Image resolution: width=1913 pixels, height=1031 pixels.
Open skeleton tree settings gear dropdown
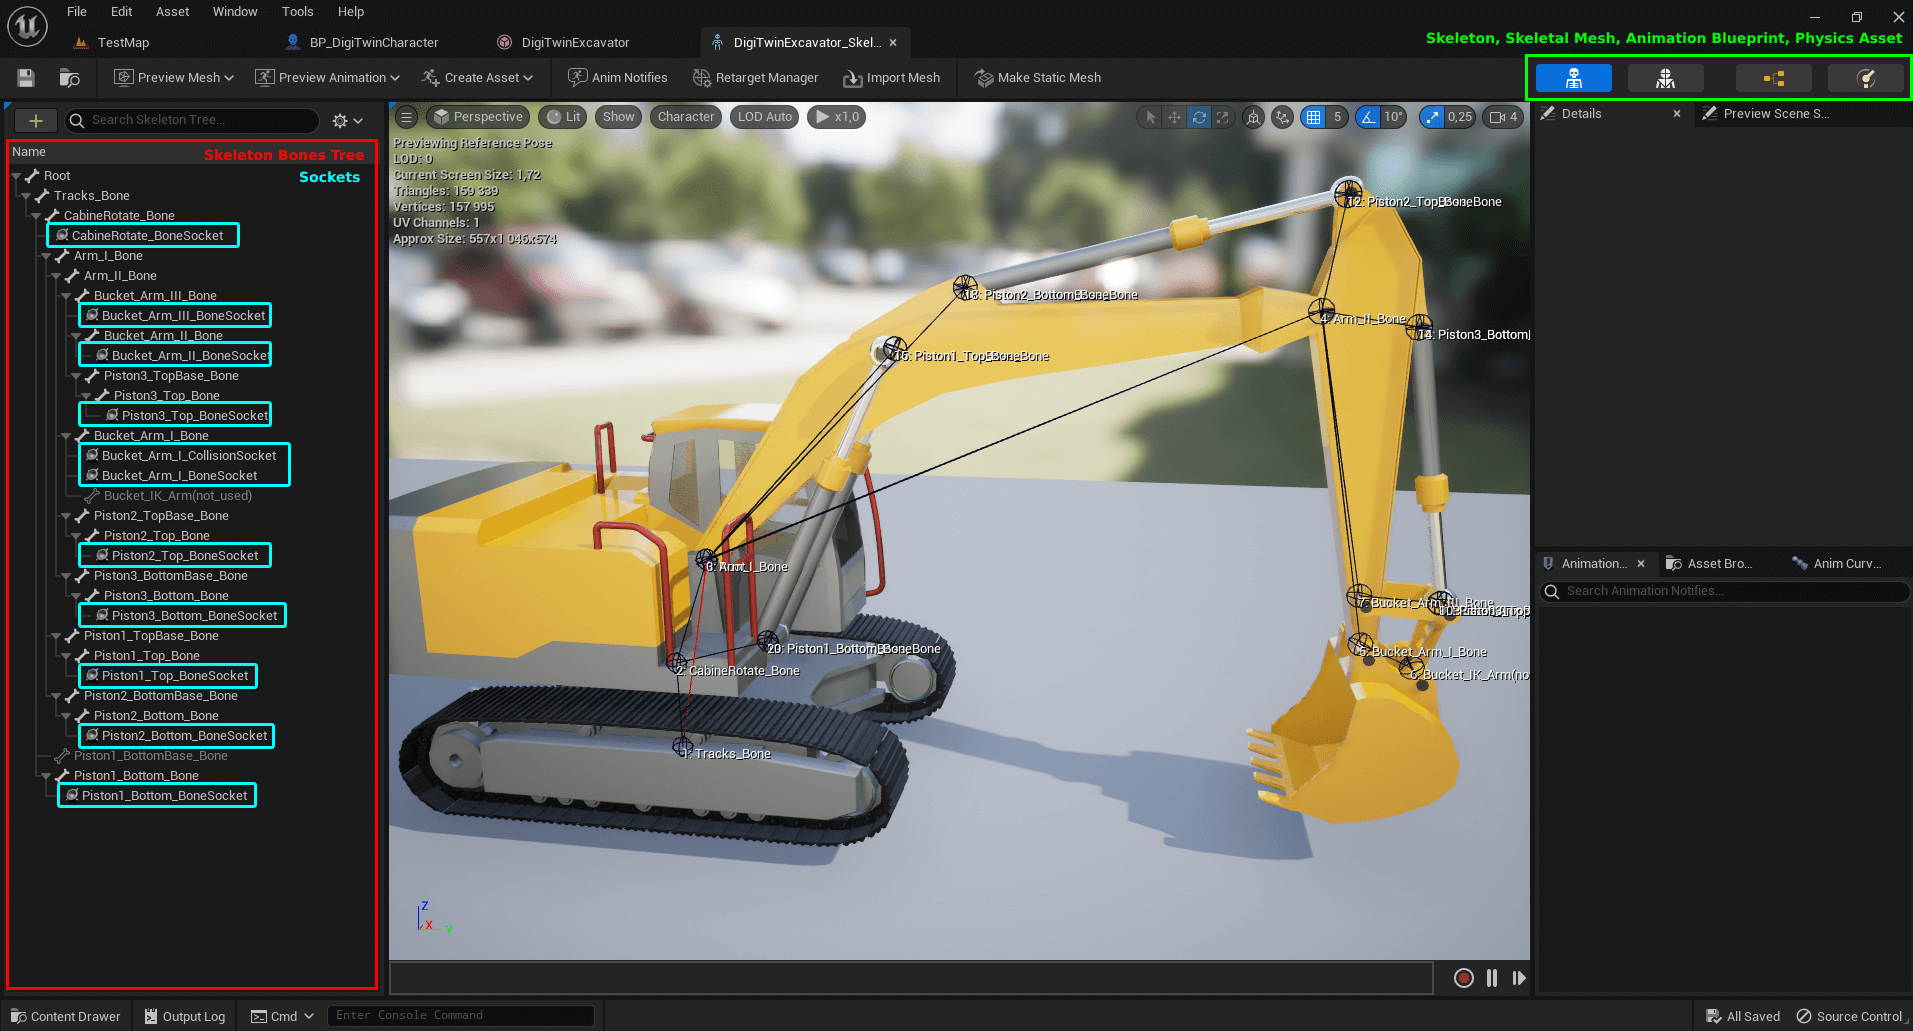(x=347, y=120)
